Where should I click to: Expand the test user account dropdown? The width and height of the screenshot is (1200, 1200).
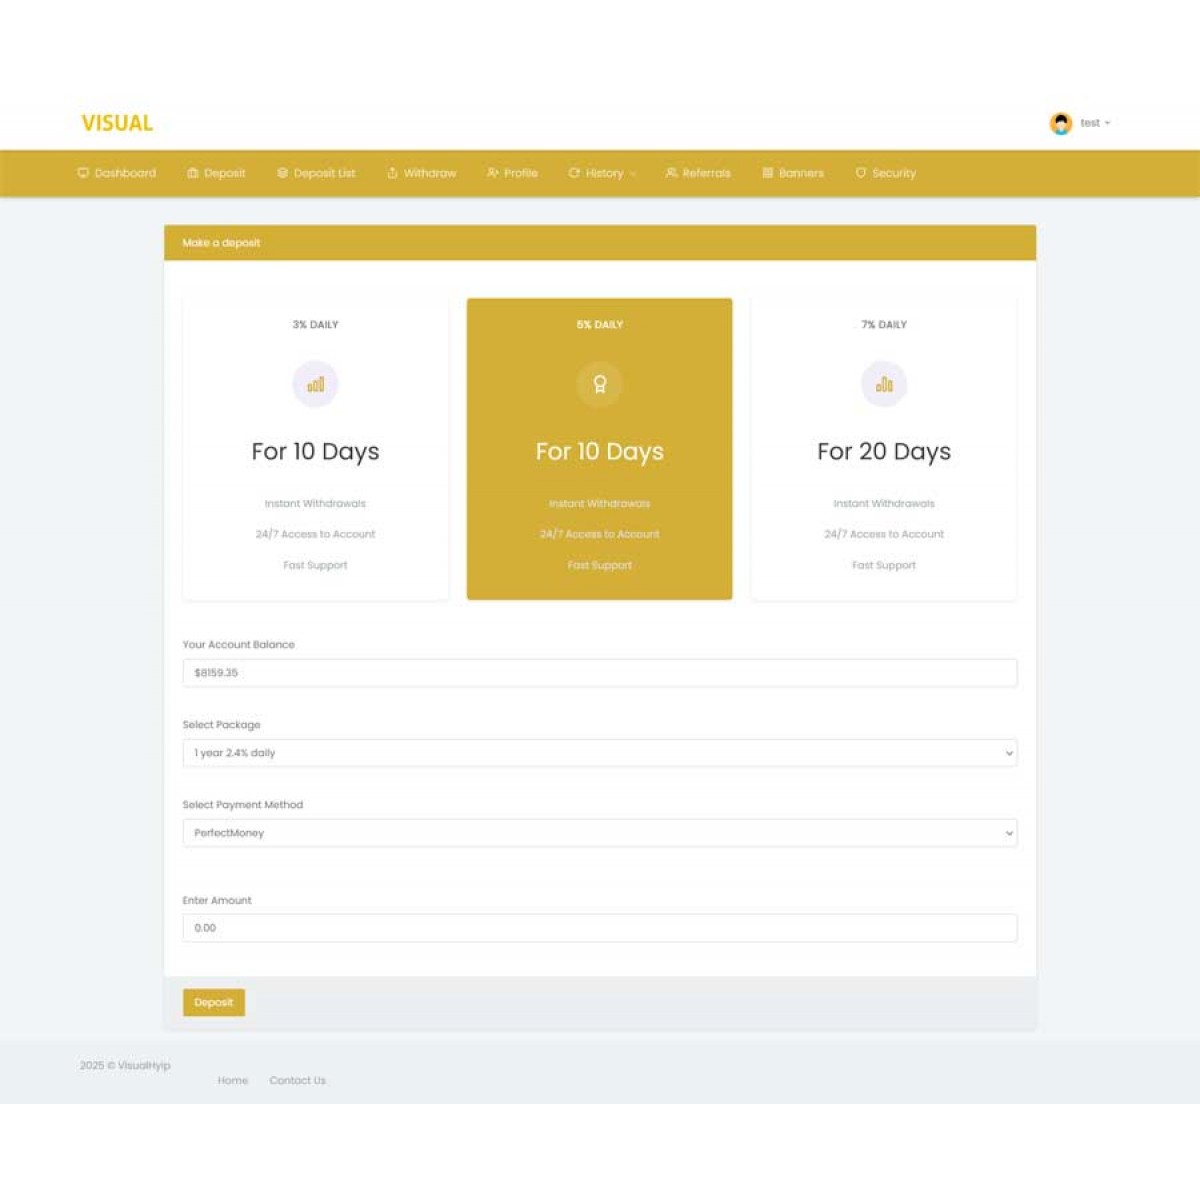pos(1094,123)
